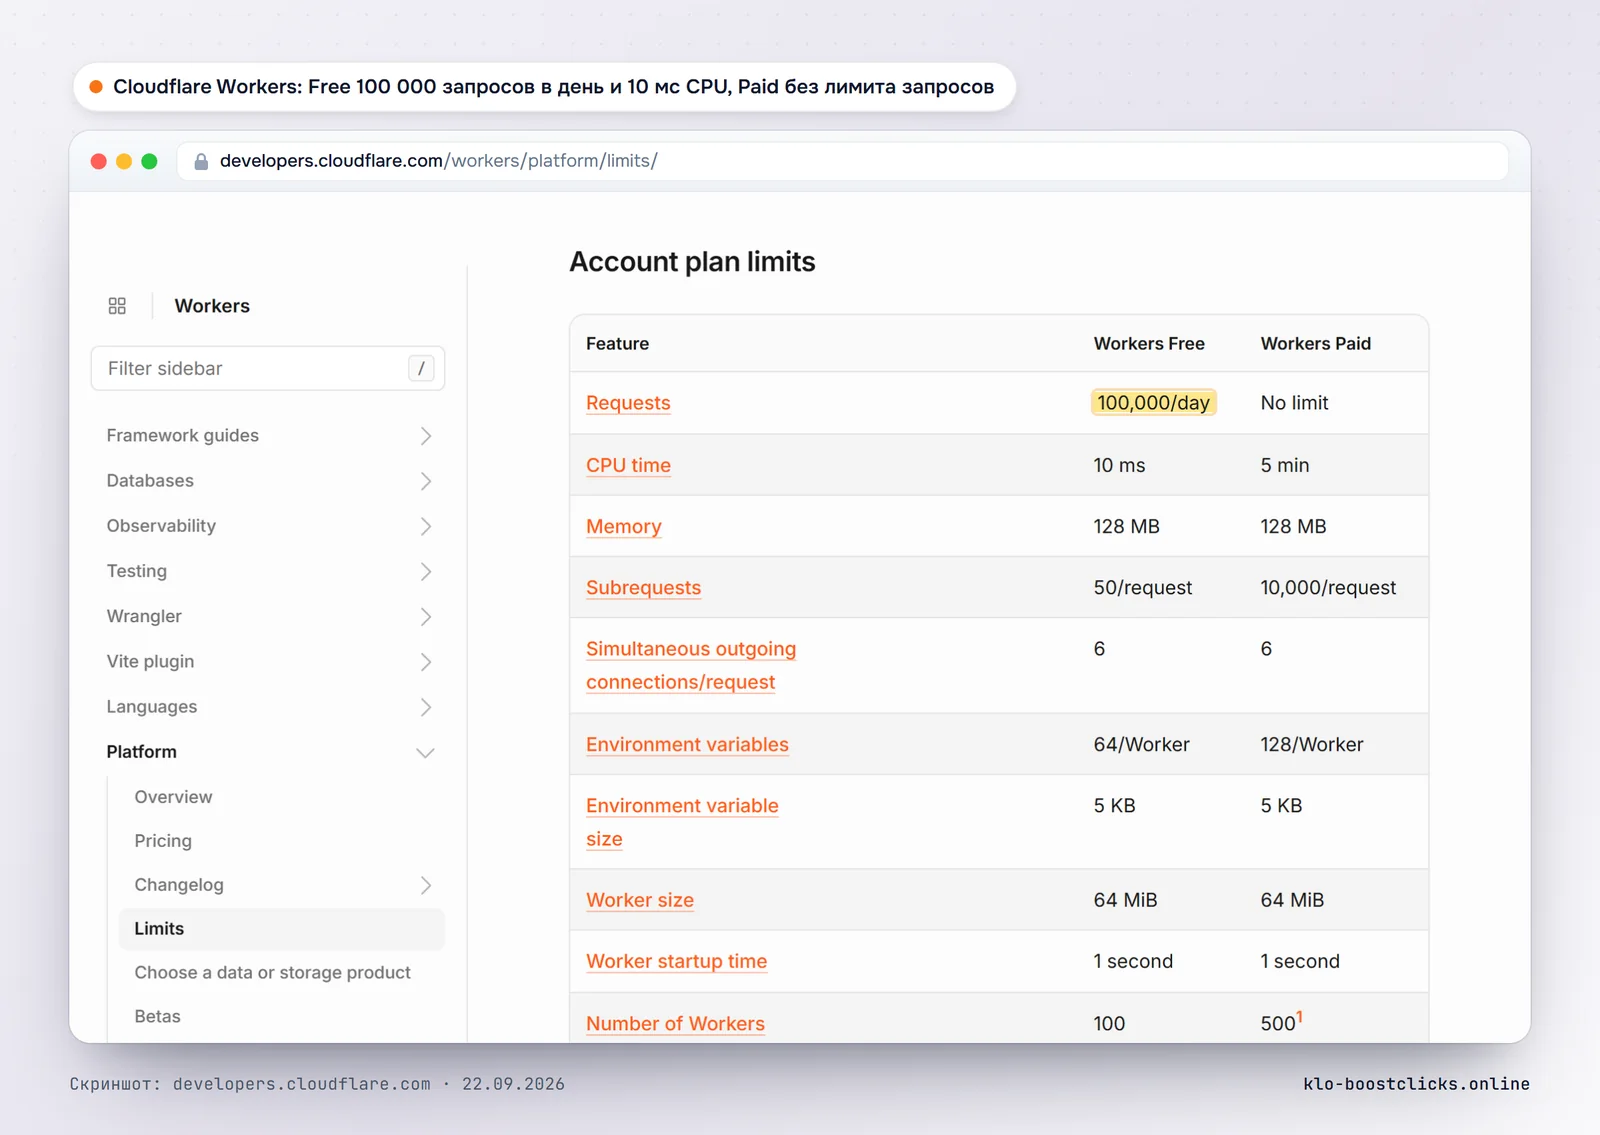This screenshot has width=1600, height=1135.
Task: Open the Changelog sidebar item
Action: pyautogui.click(x=179, y=885)
